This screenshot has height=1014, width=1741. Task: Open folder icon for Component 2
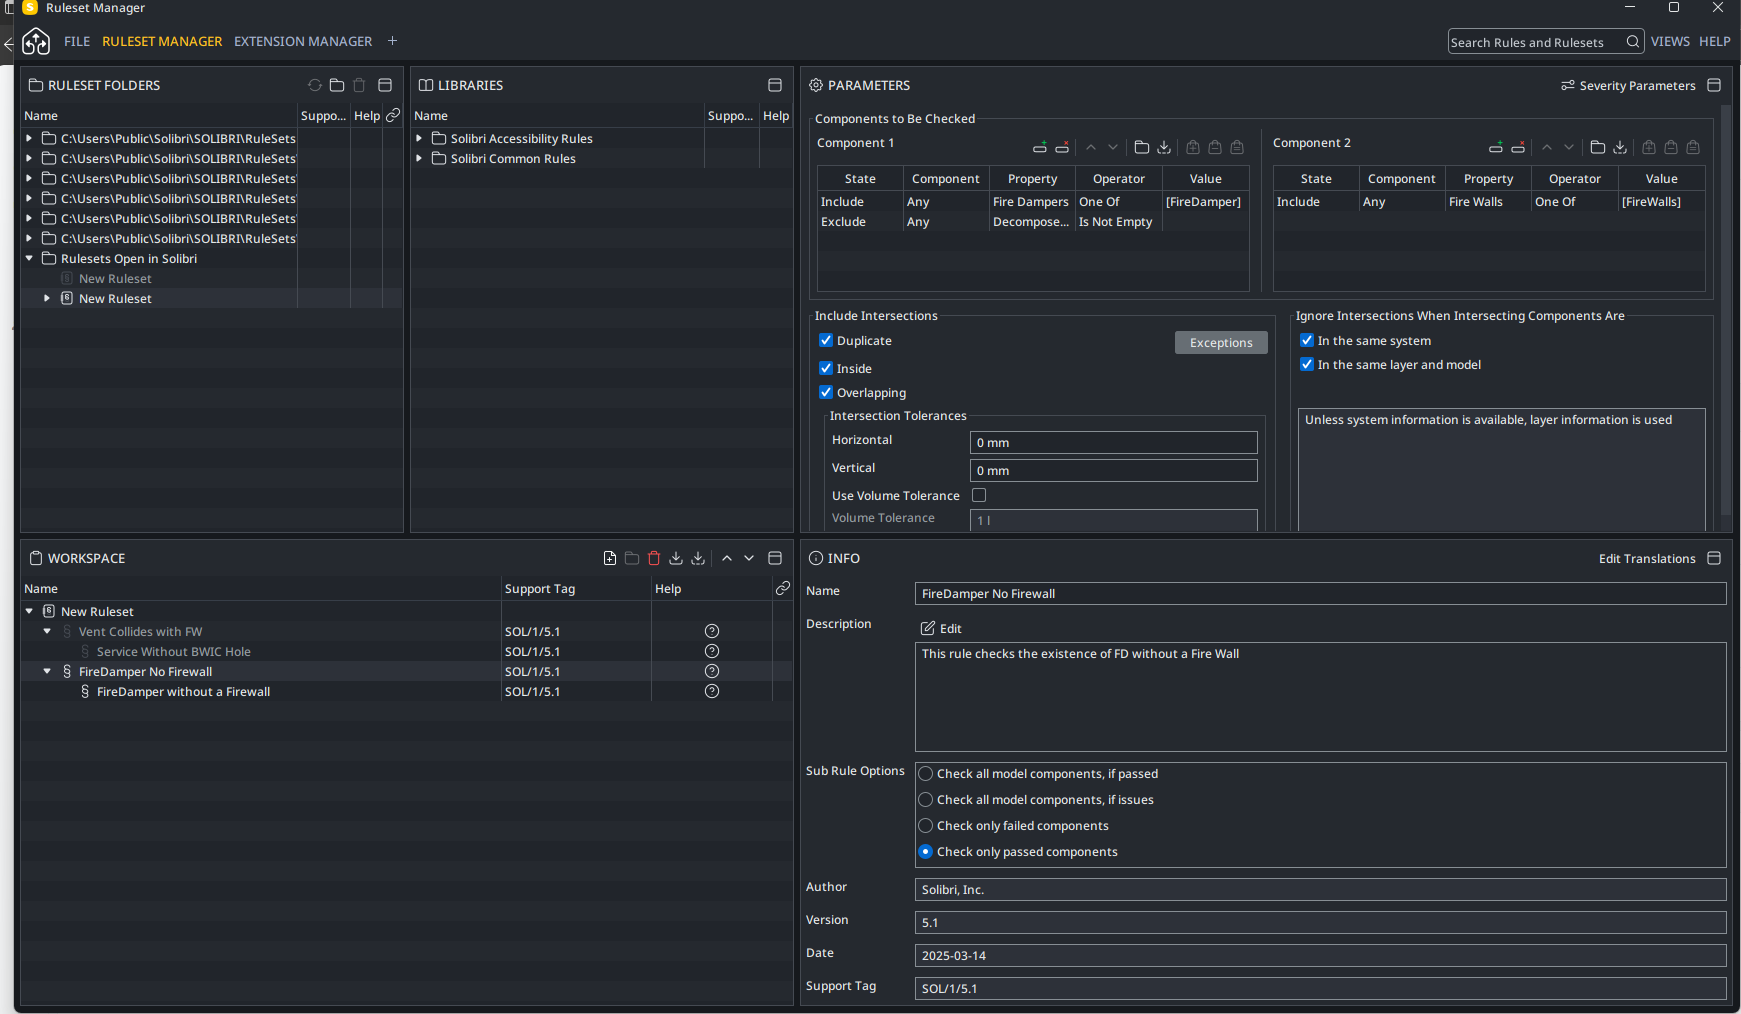tap(1598, 147)
